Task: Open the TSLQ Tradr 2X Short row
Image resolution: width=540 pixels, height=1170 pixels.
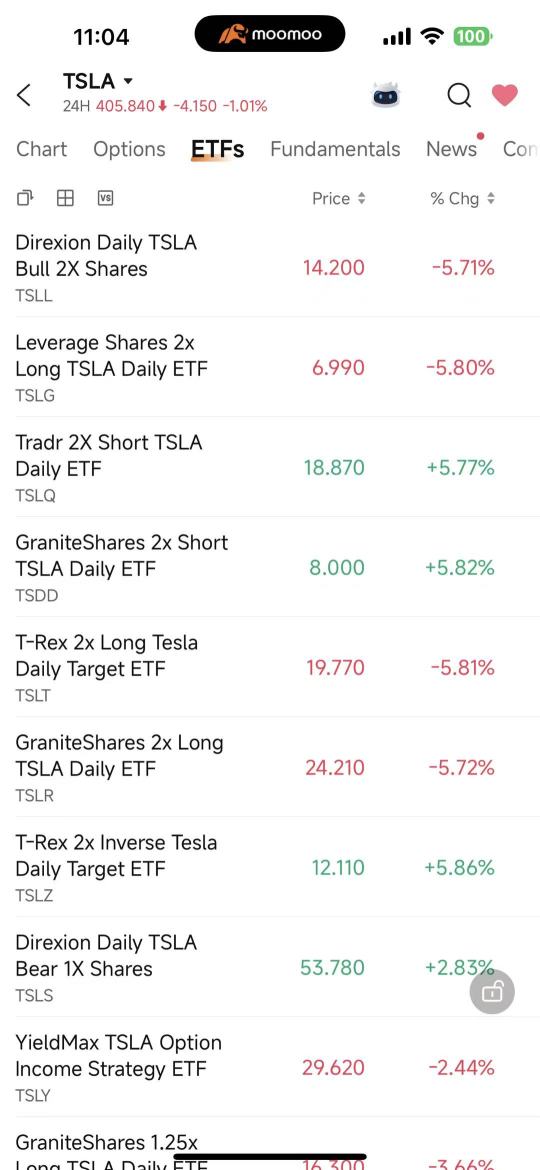Action: [270, 467]
